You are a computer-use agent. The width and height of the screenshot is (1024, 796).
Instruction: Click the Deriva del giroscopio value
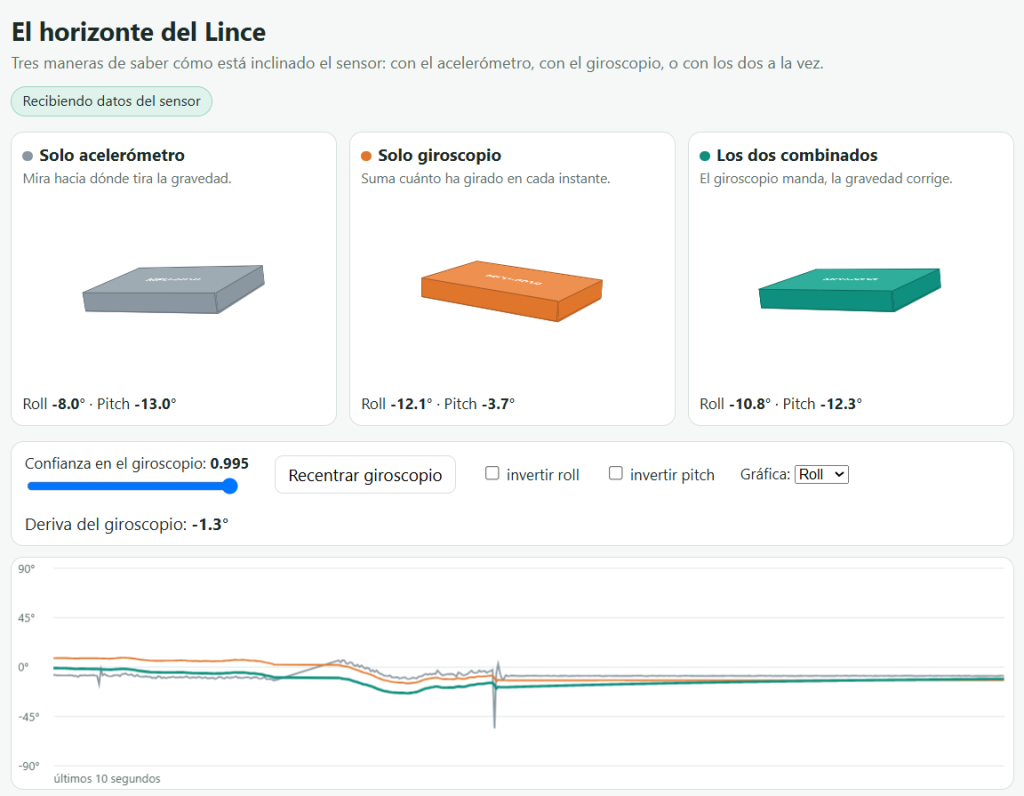pyautogui.click(x=210, y=524)
